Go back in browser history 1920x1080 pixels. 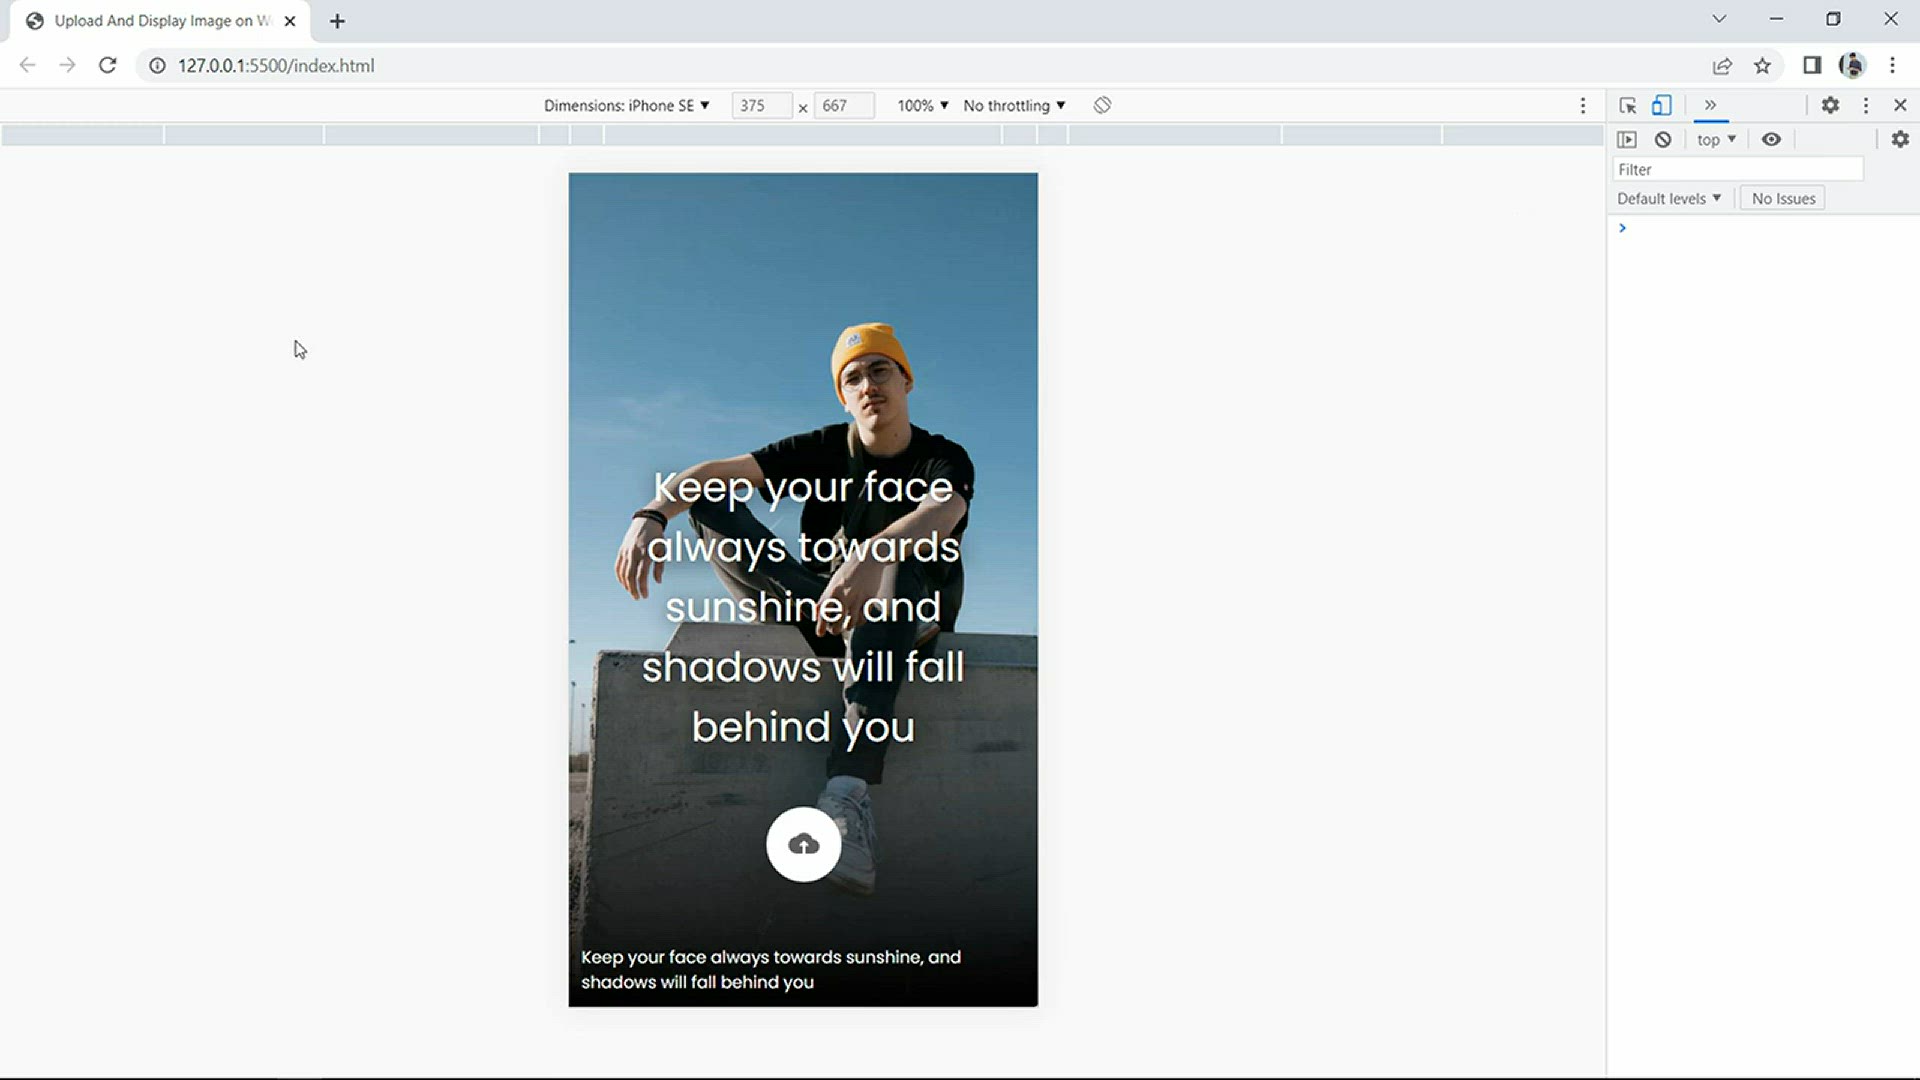point(27,65)
